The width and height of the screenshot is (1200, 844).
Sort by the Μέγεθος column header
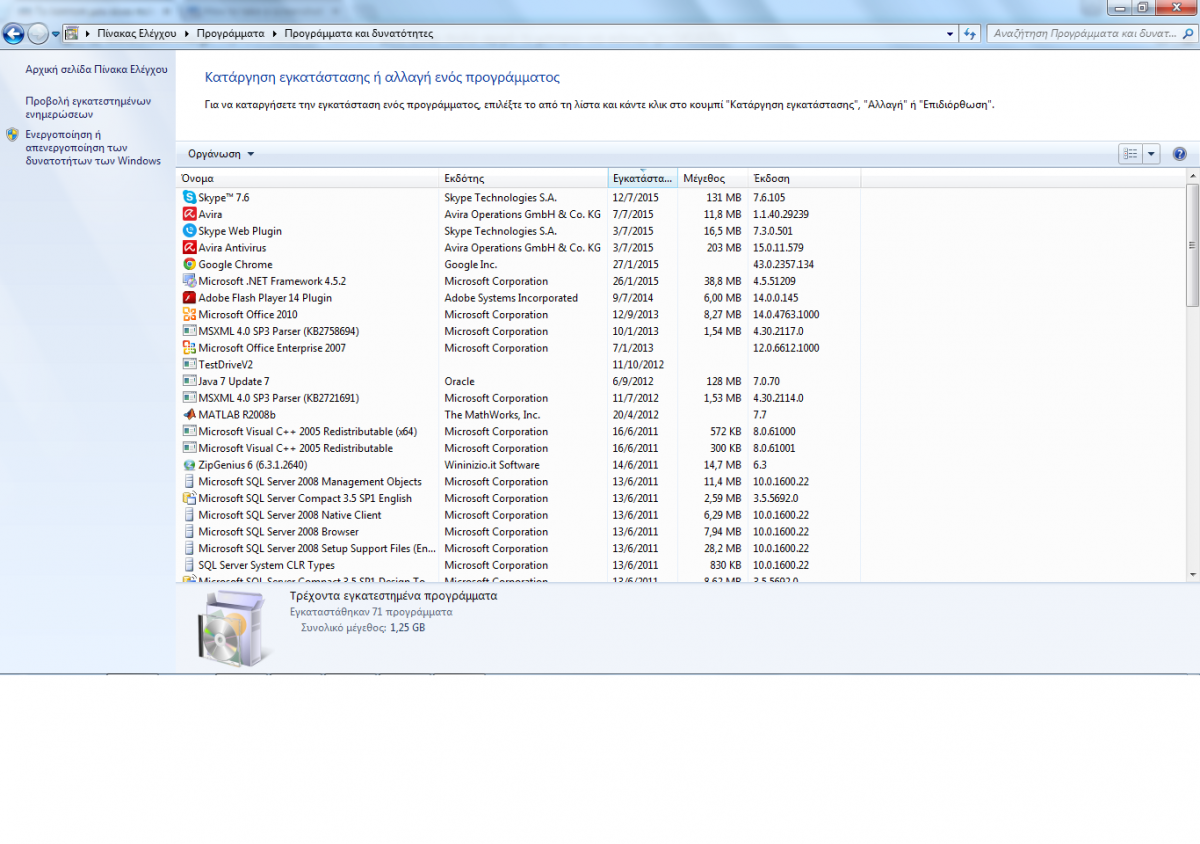coord(713,178)
